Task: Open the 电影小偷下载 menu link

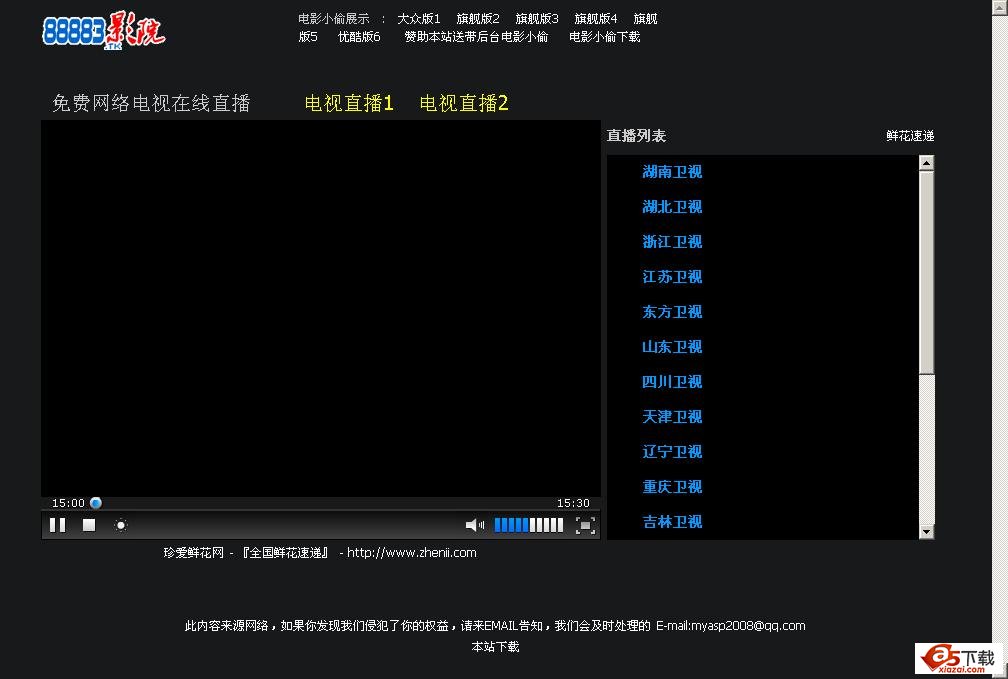Action: [x=604, y=37]
